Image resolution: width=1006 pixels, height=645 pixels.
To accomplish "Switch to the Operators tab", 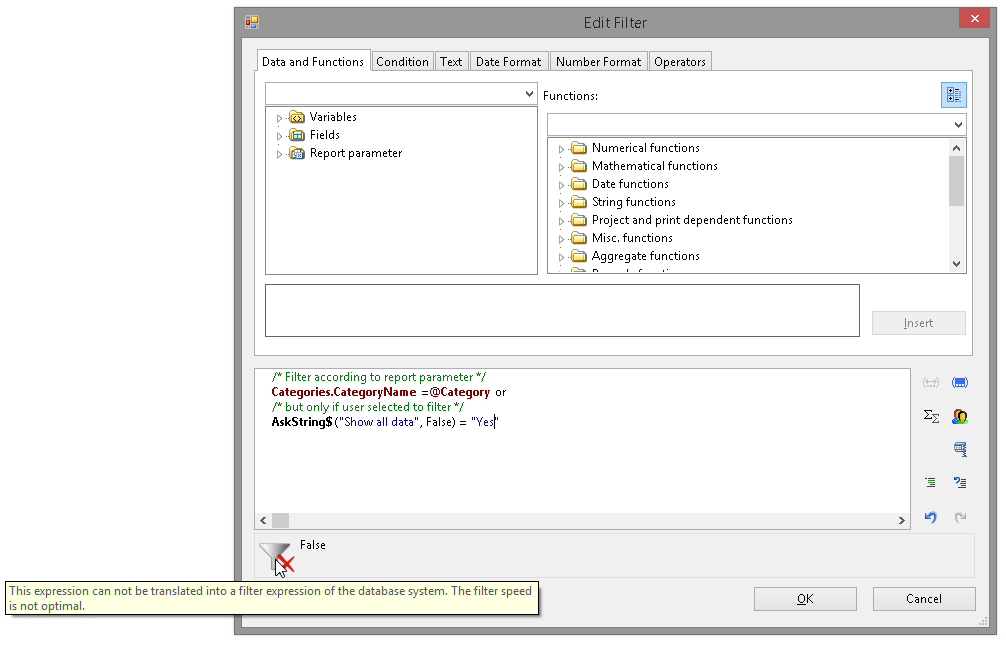I will 680,62.
